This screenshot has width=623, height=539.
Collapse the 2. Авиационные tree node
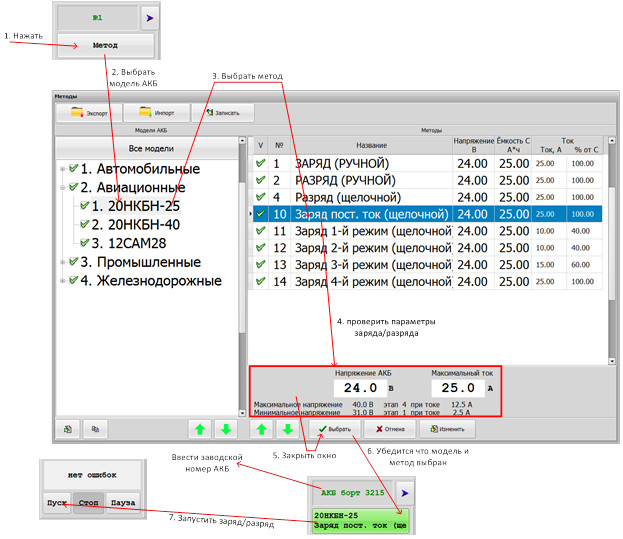tap(62, 188)
